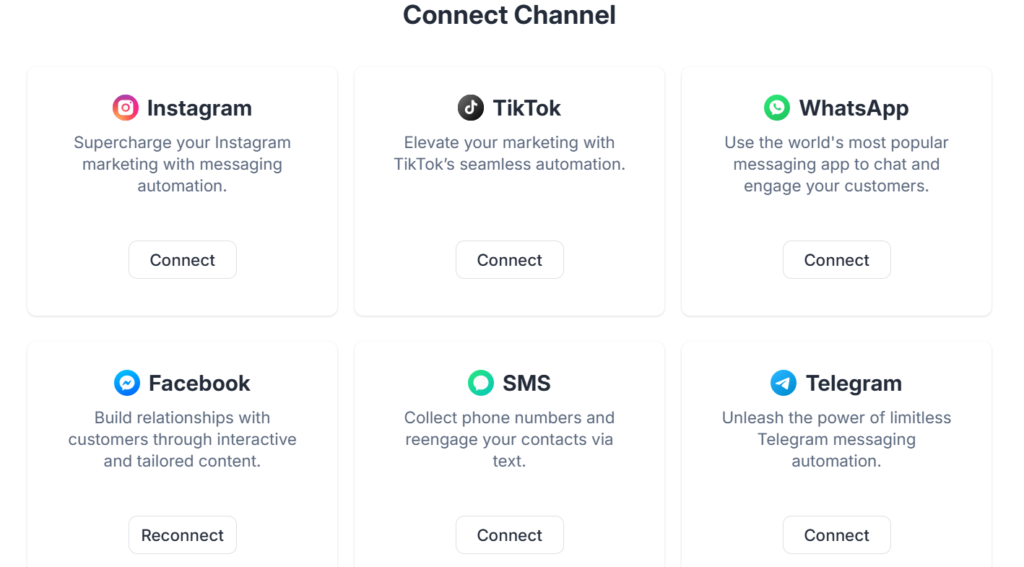Connect the Telegram channel

tap(836, 535)
